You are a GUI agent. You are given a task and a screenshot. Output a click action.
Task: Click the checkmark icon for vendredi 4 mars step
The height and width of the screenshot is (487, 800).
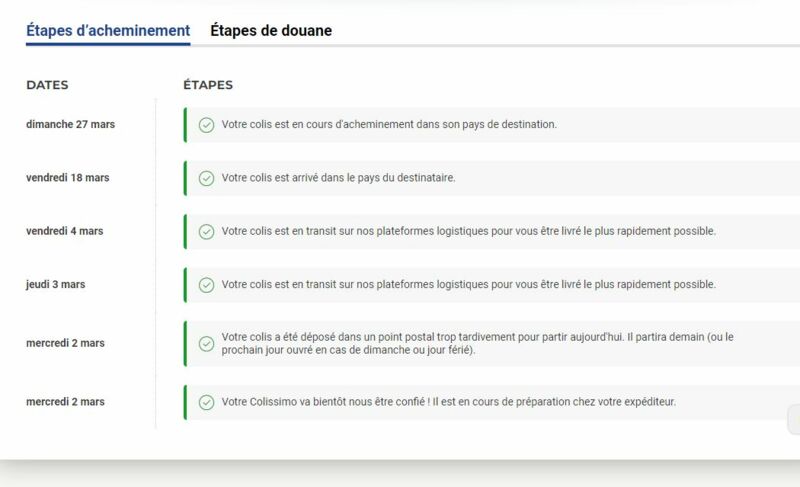coord(206,232)
